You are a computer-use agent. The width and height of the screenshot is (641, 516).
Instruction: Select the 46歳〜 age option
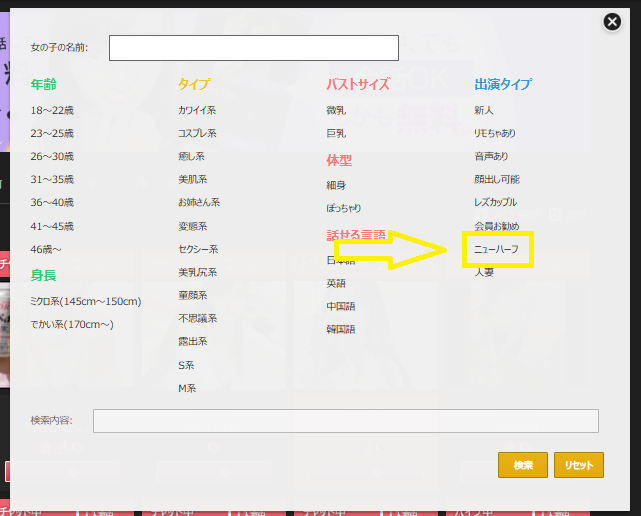46,249
